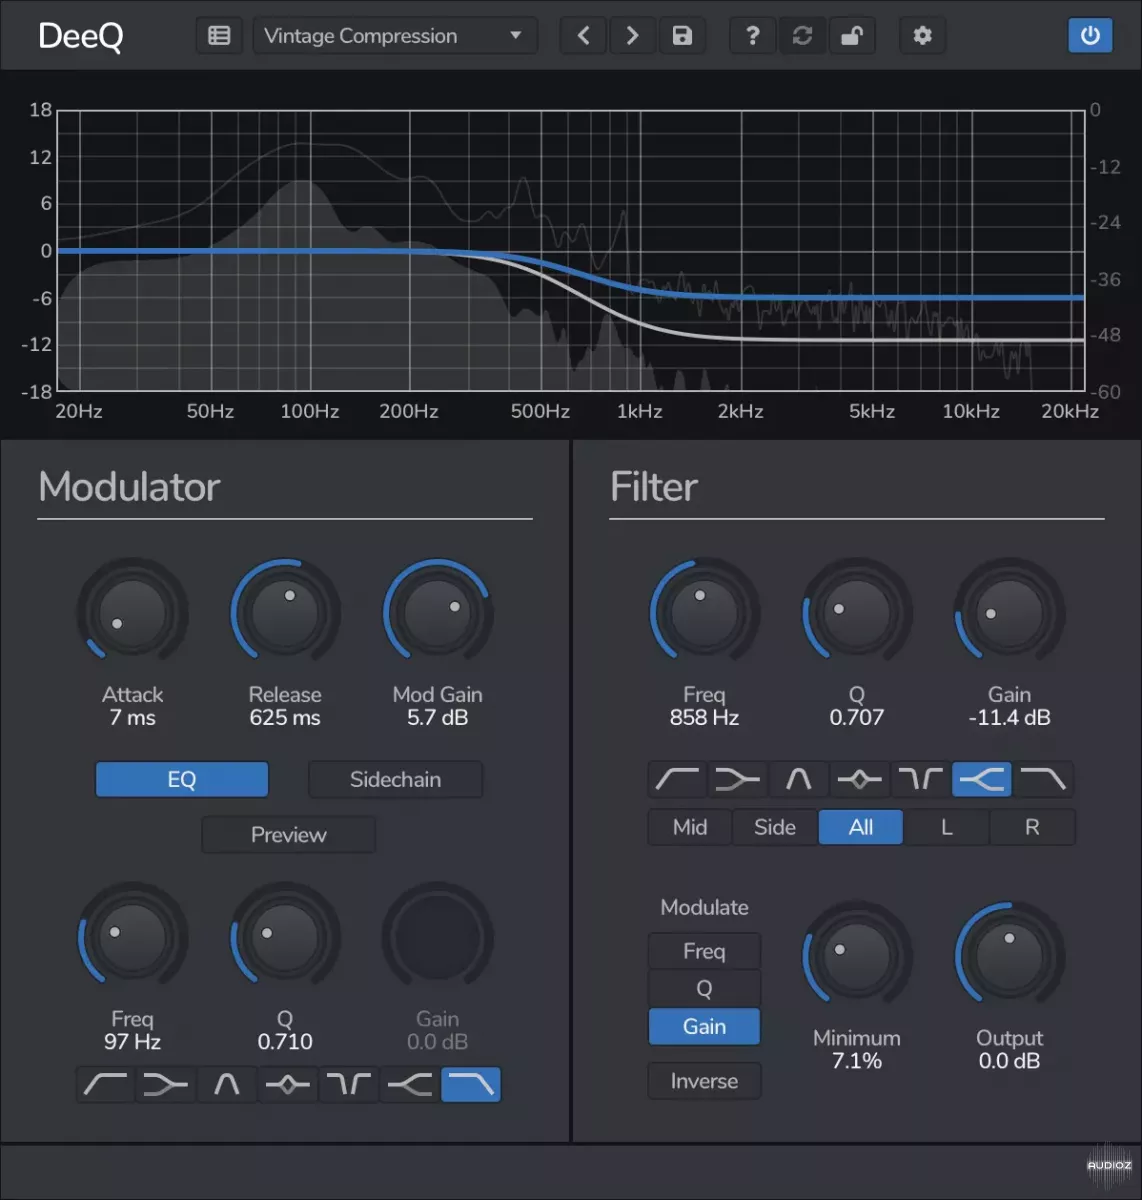
Task: Select Filter band-pass shape icon
Action: [799, 779]
